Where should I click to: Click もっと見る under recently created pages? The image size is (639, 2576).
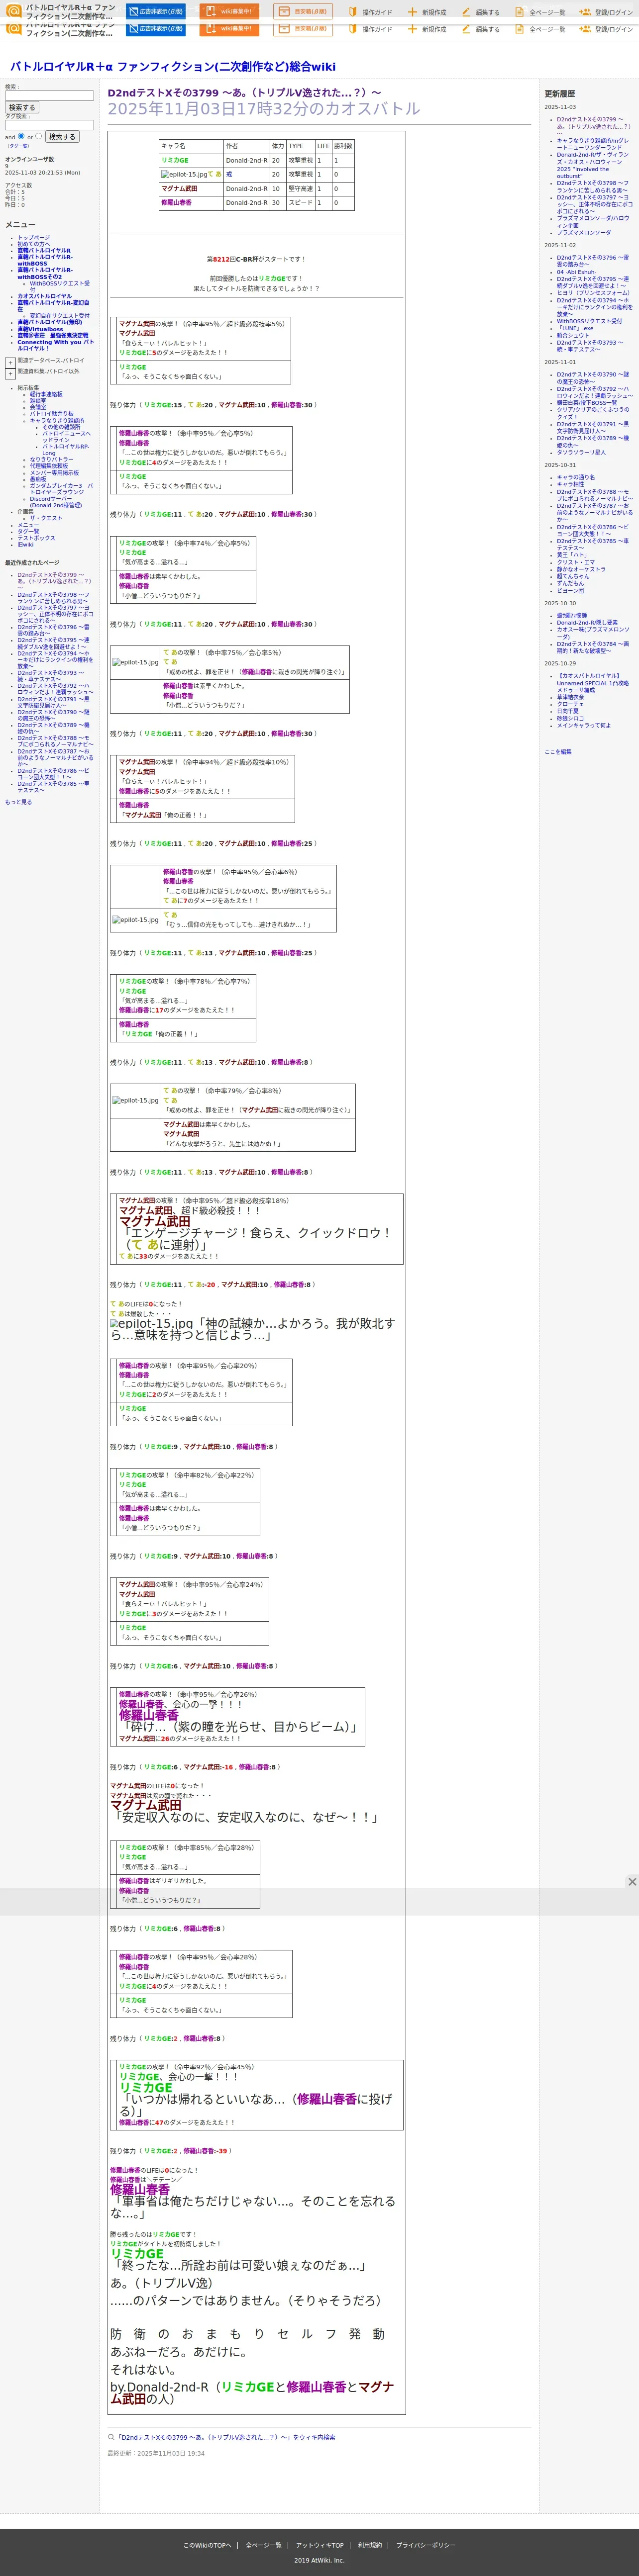click(18, 802)
